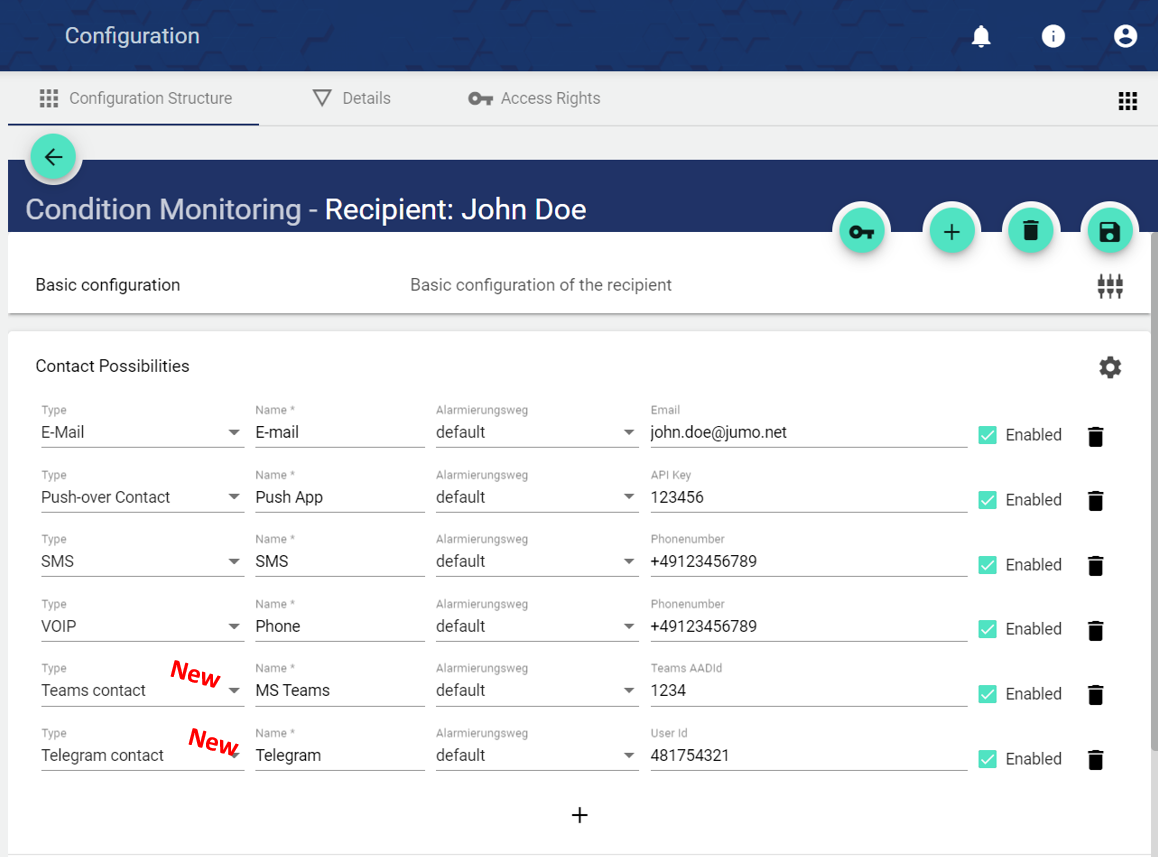Open the user account profile icon

1125,37
